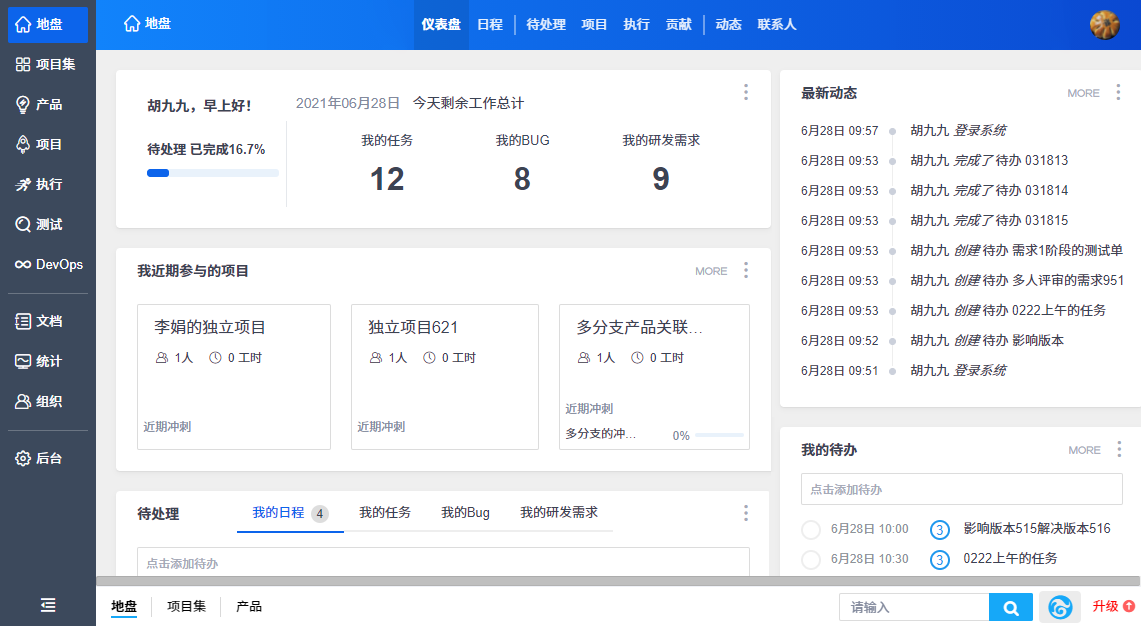Open DevOps module in sidebar
1141x626 pixels.
click(48, 264)
